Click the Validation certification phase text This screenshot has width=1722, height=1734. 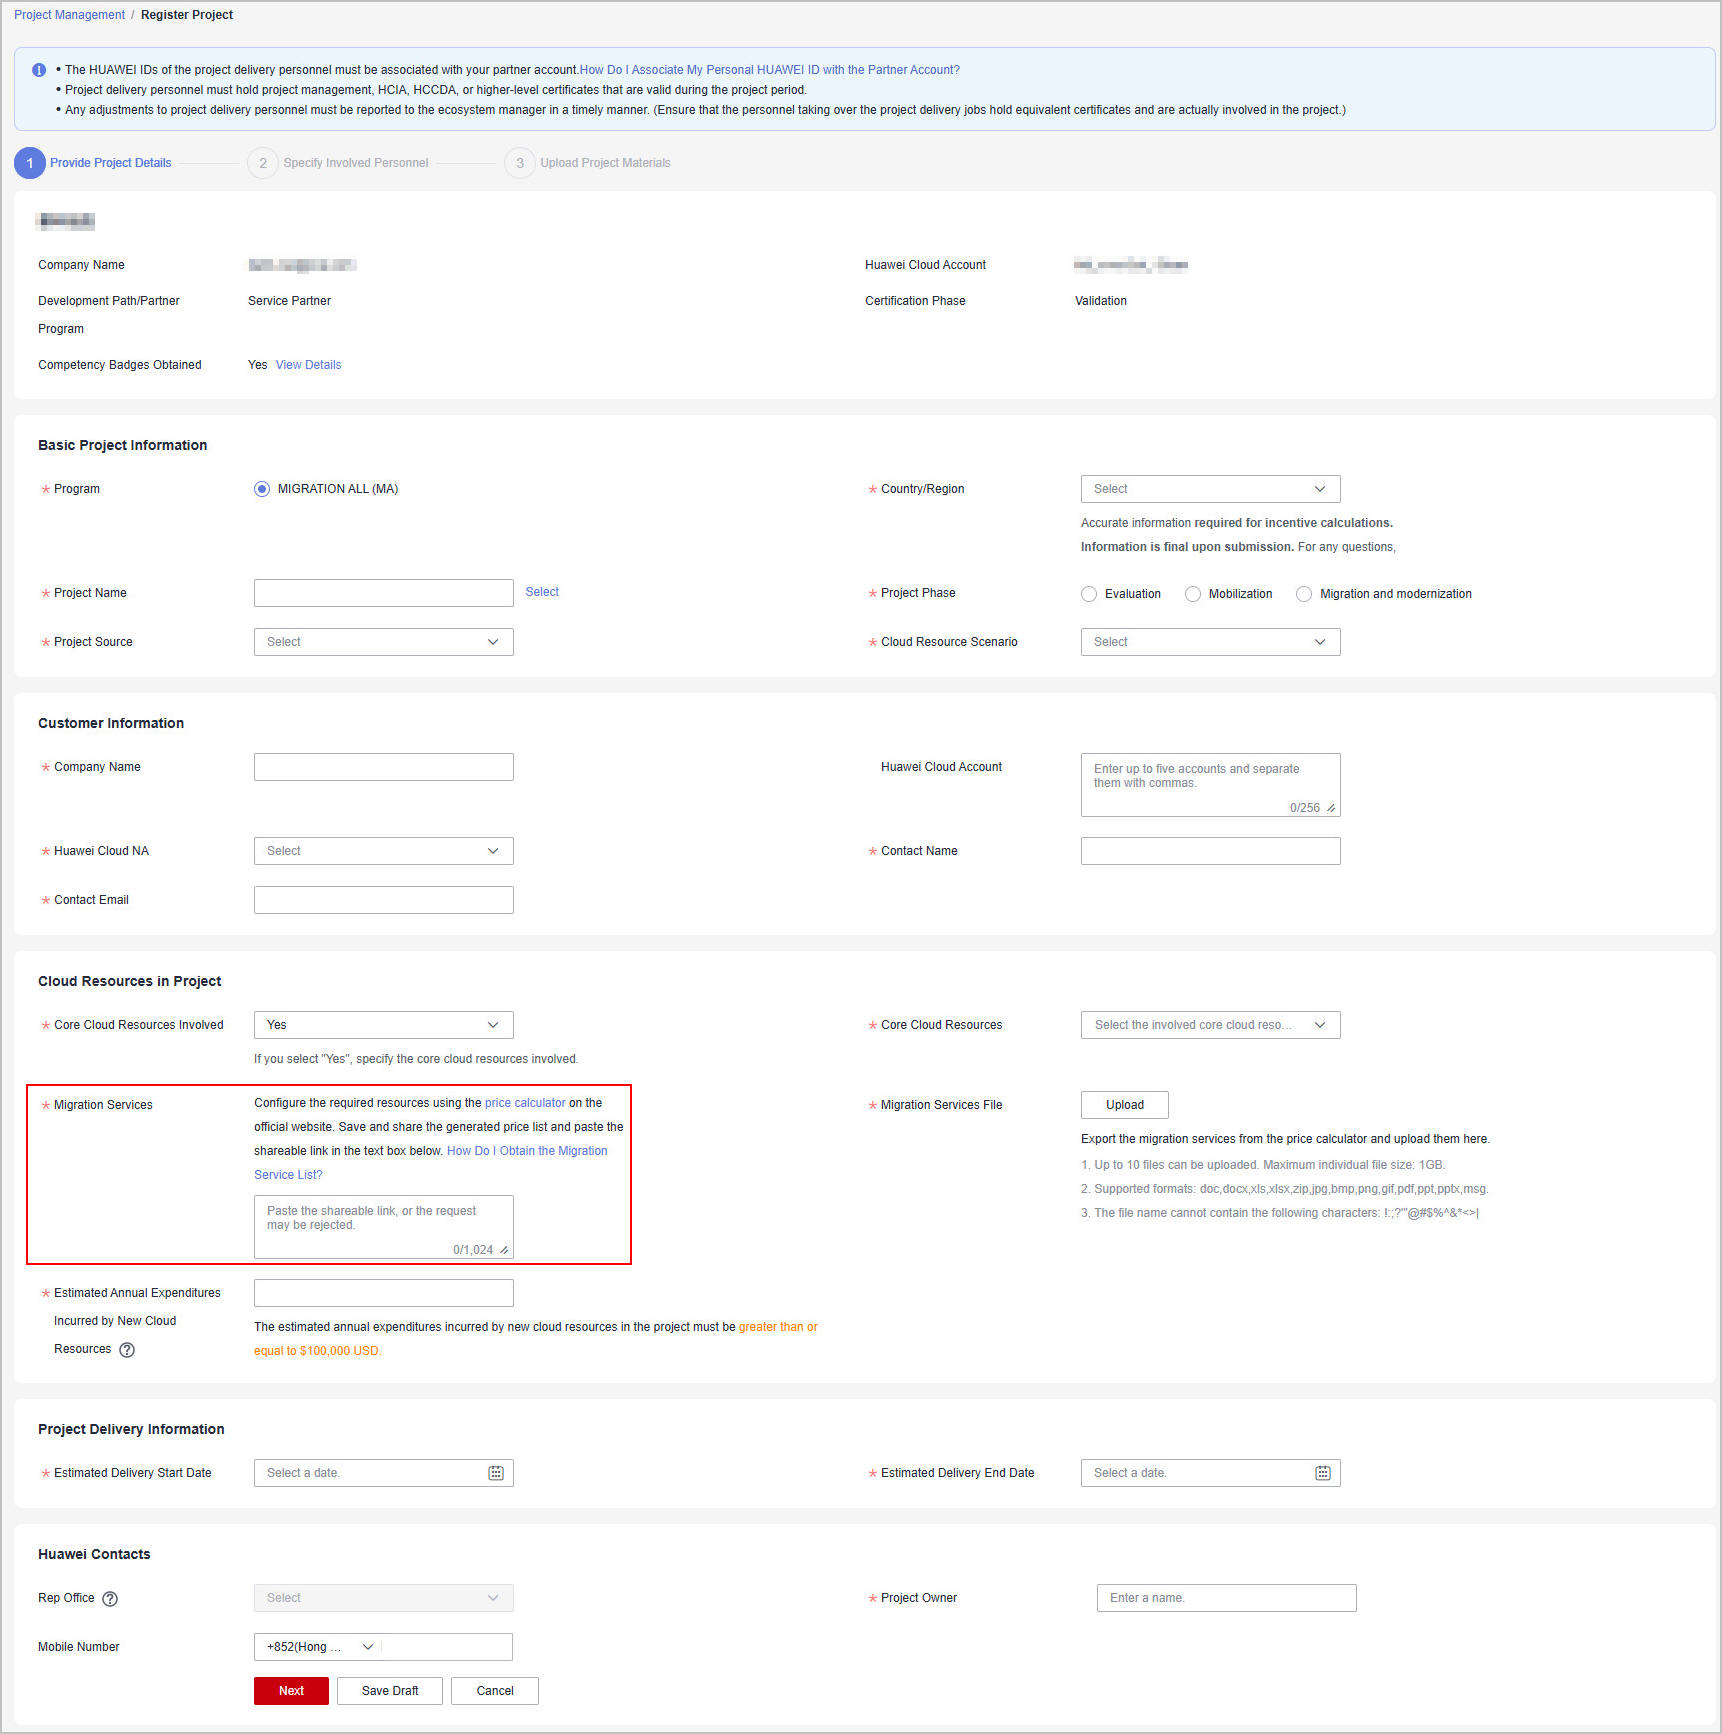click(1101, 301)
